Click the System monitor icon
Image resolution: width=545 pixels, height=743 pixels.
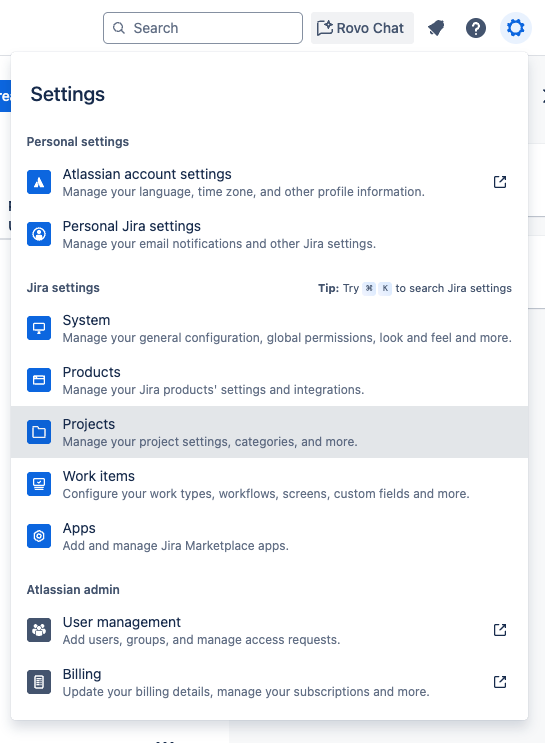(x=39, y=328)
